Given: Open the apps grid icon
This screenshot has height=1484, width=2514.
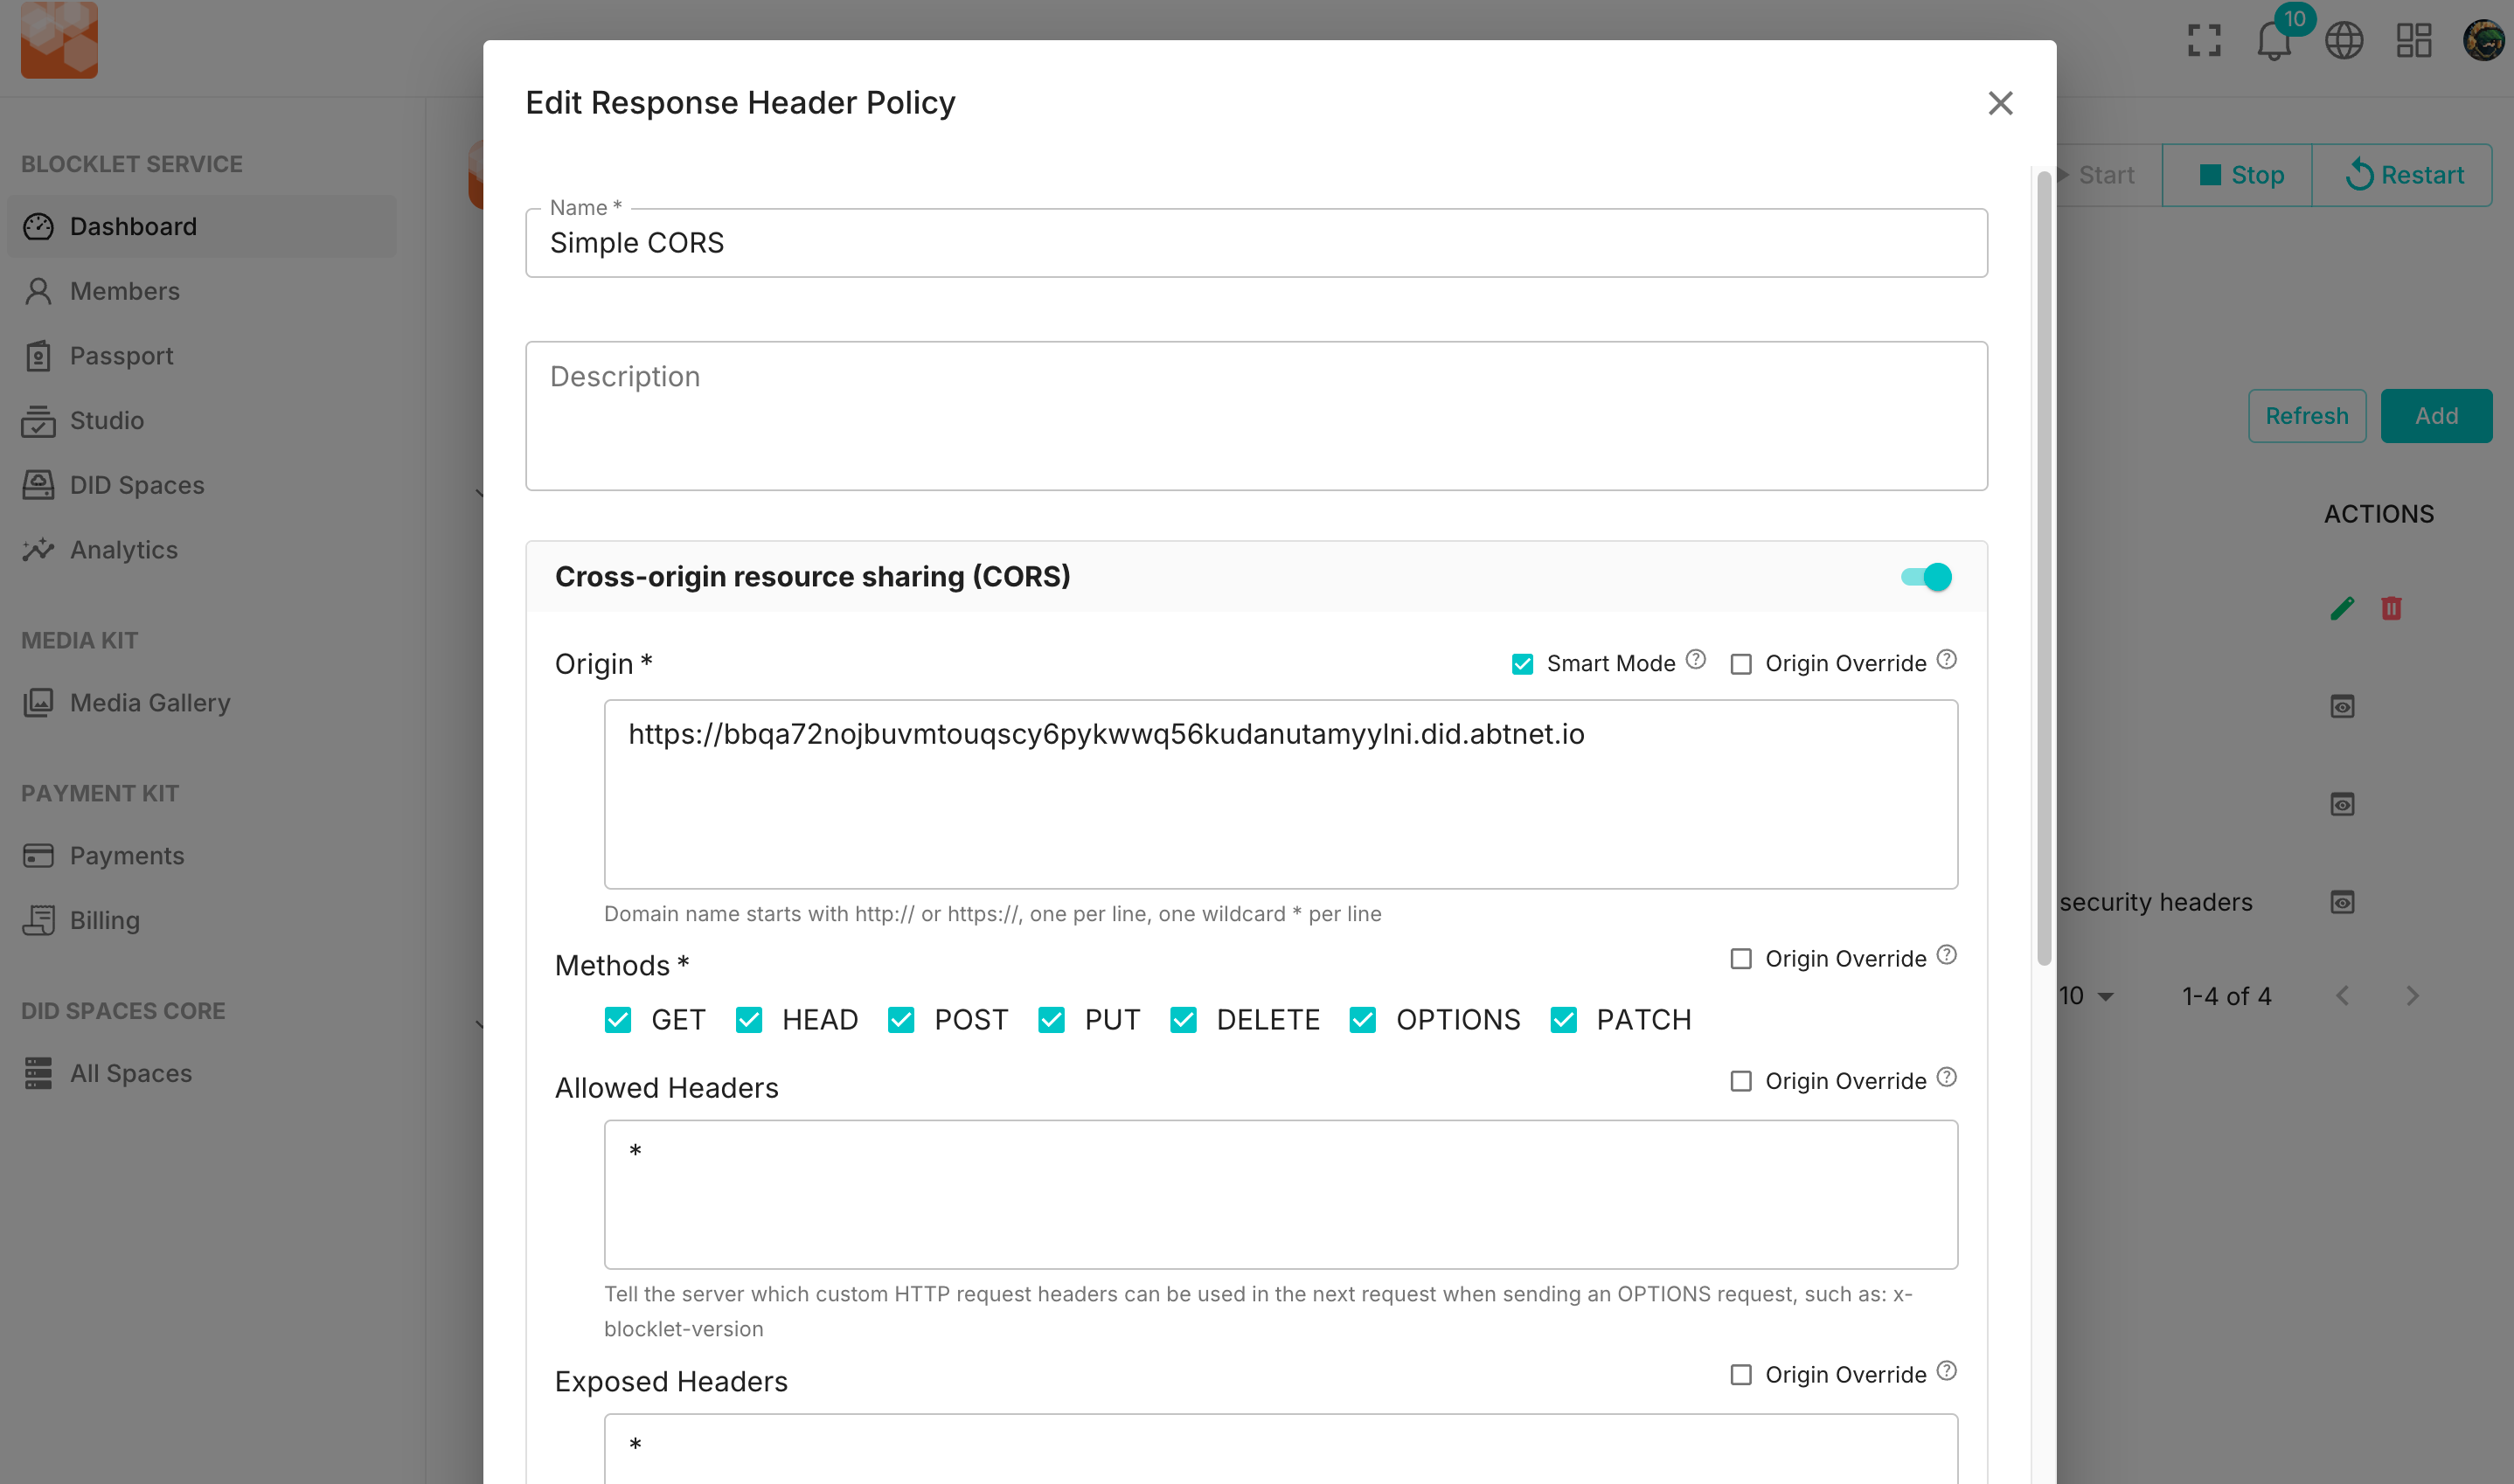Looking at the screenshot, I should coord(2413,41).
